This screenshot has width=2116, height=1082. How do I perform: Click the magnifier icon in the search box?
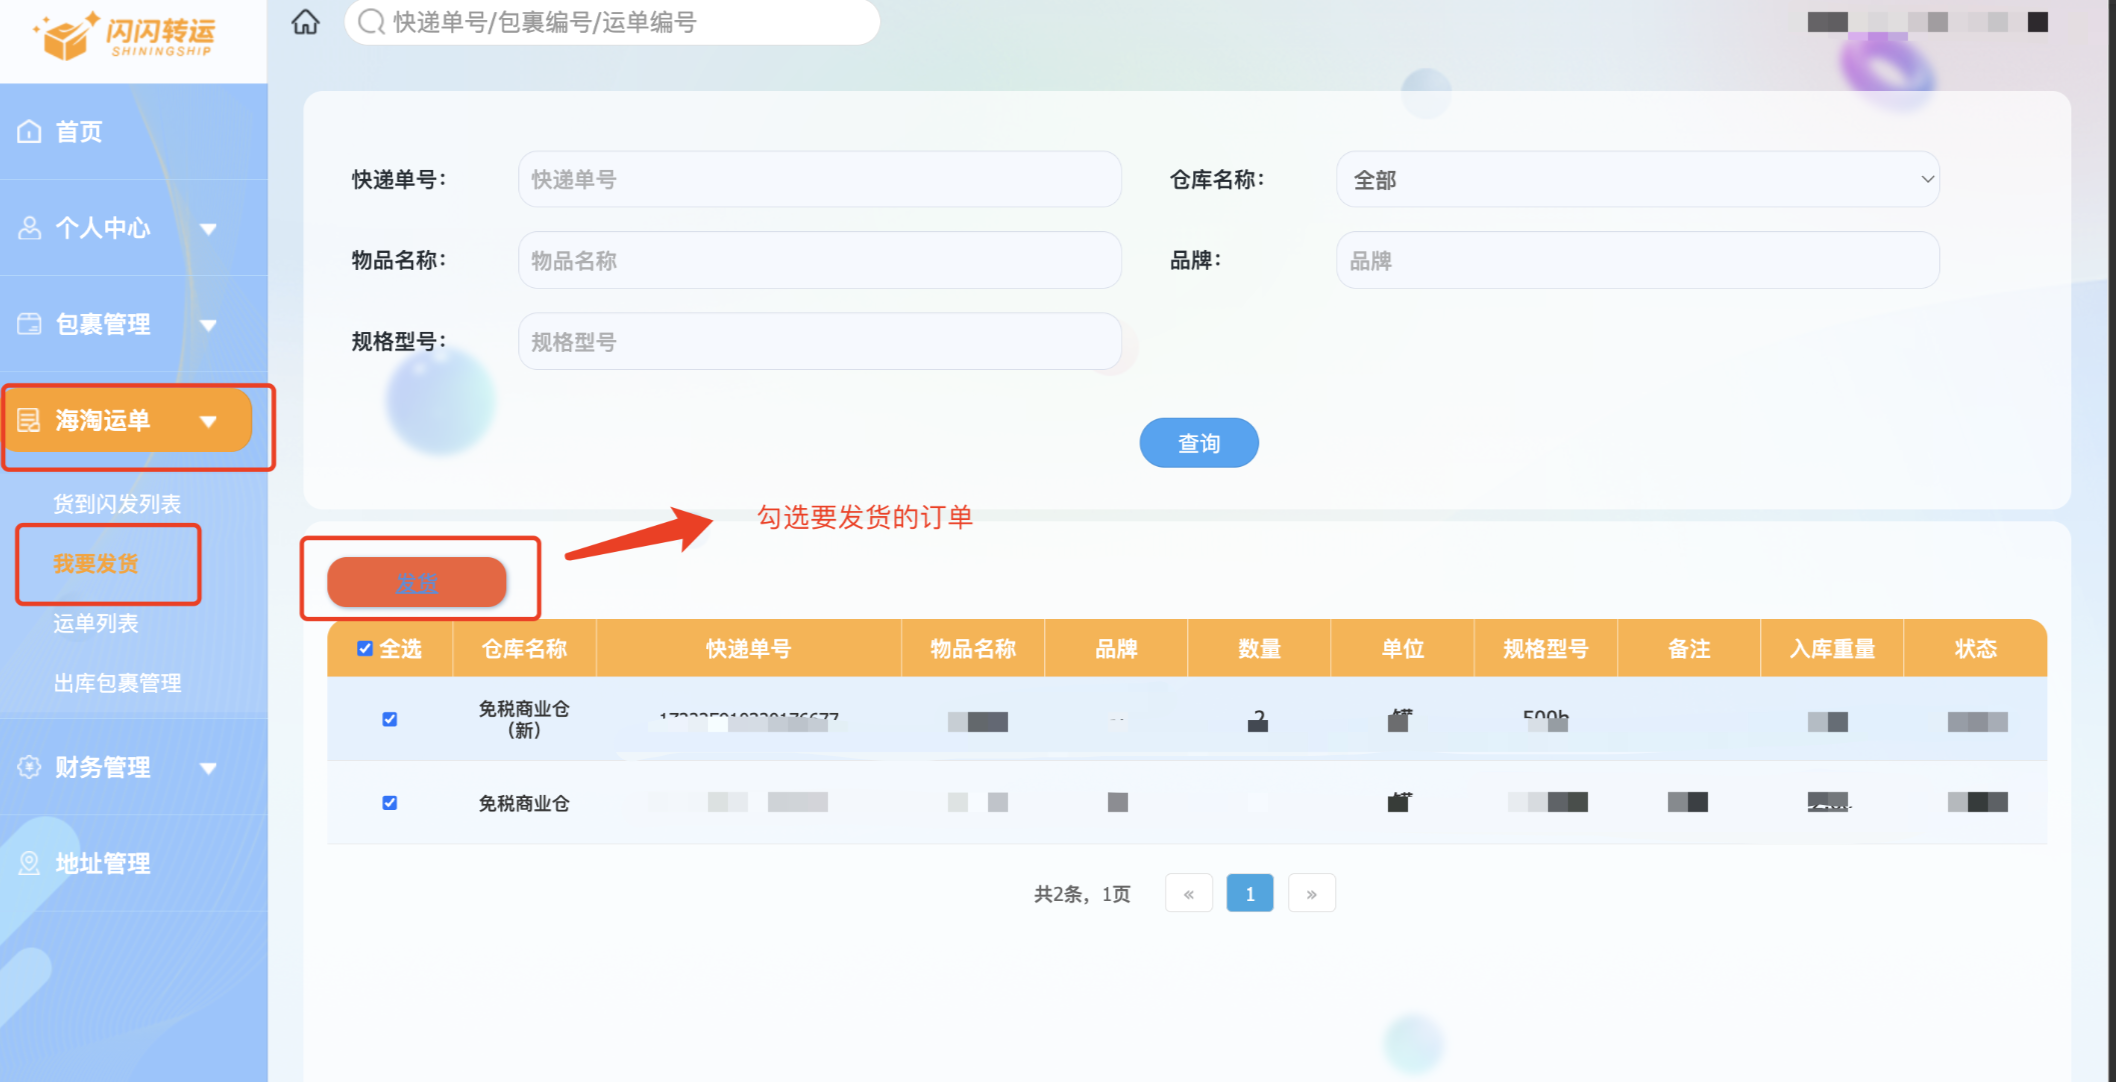371,22
